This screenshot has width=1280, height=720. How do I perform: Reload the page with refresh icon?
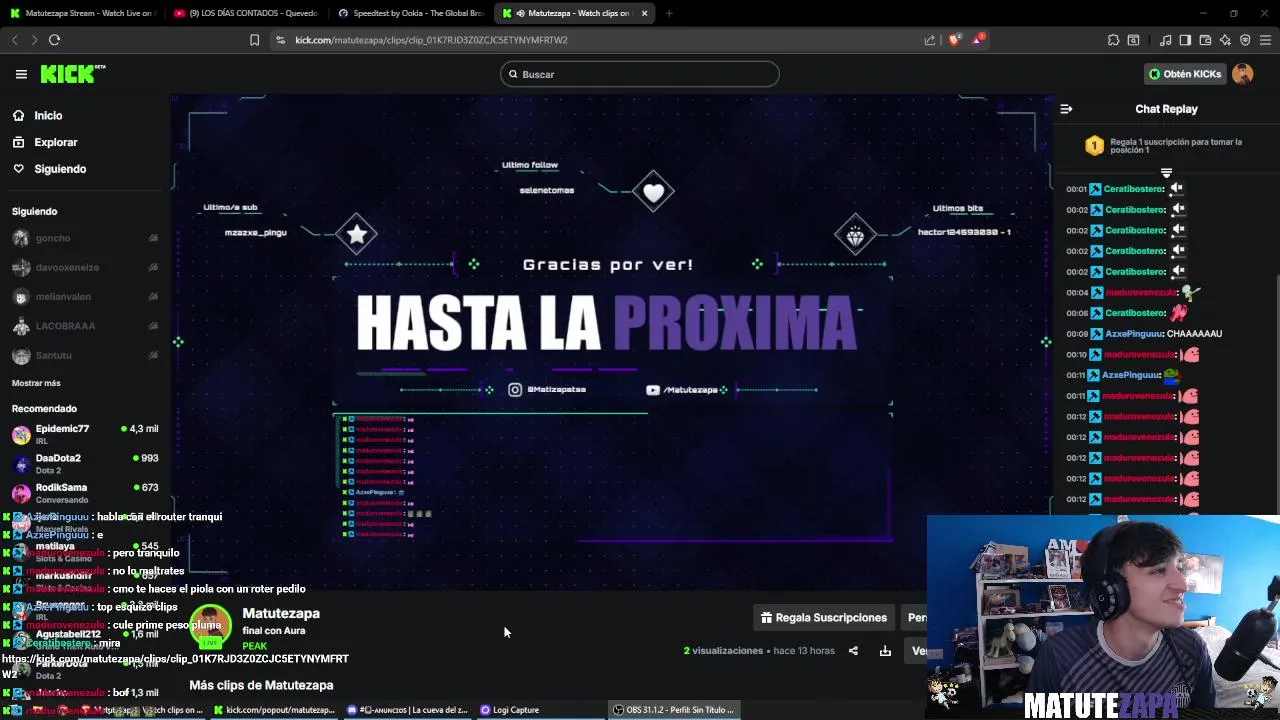54,40
